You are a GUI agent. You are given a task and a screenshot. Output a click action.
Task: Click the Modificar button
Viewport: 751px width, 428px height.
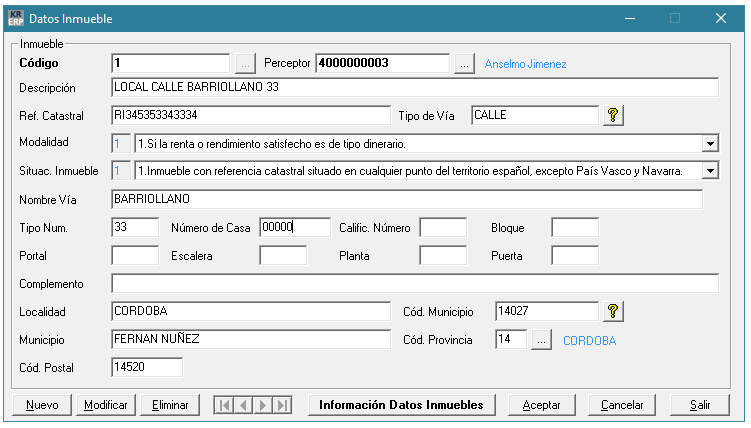[x=106, y=405]
